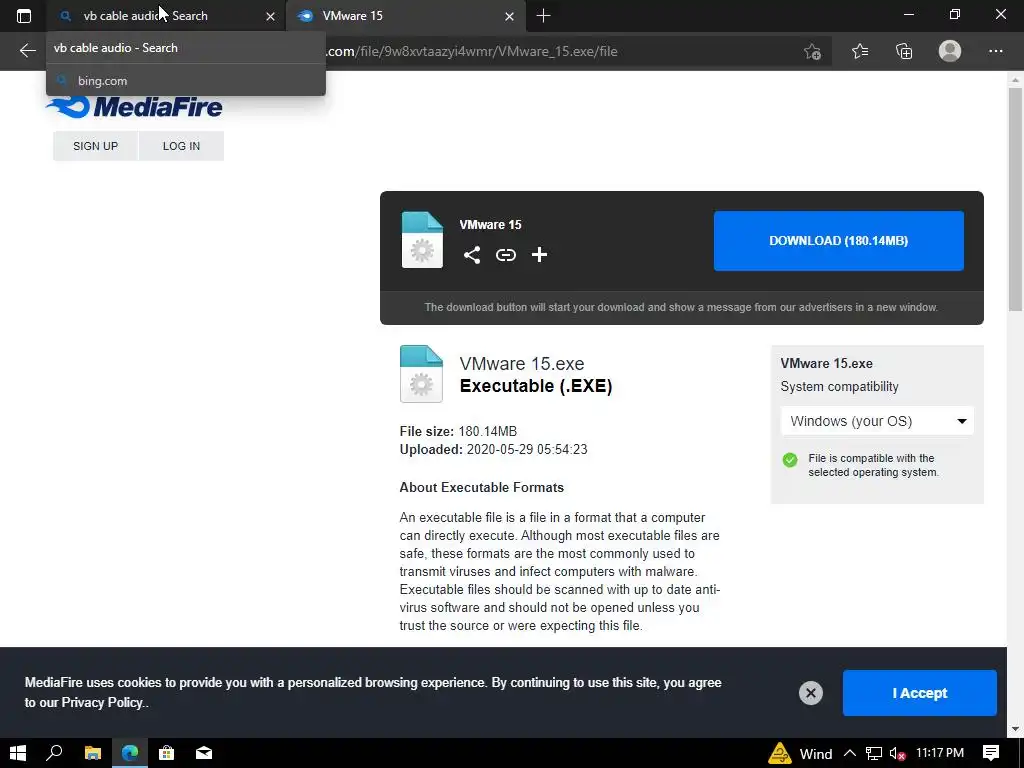Open the Windows (your OS) dropdown
The width and height of the screenshot is (1024, 768).
[877, 421]
